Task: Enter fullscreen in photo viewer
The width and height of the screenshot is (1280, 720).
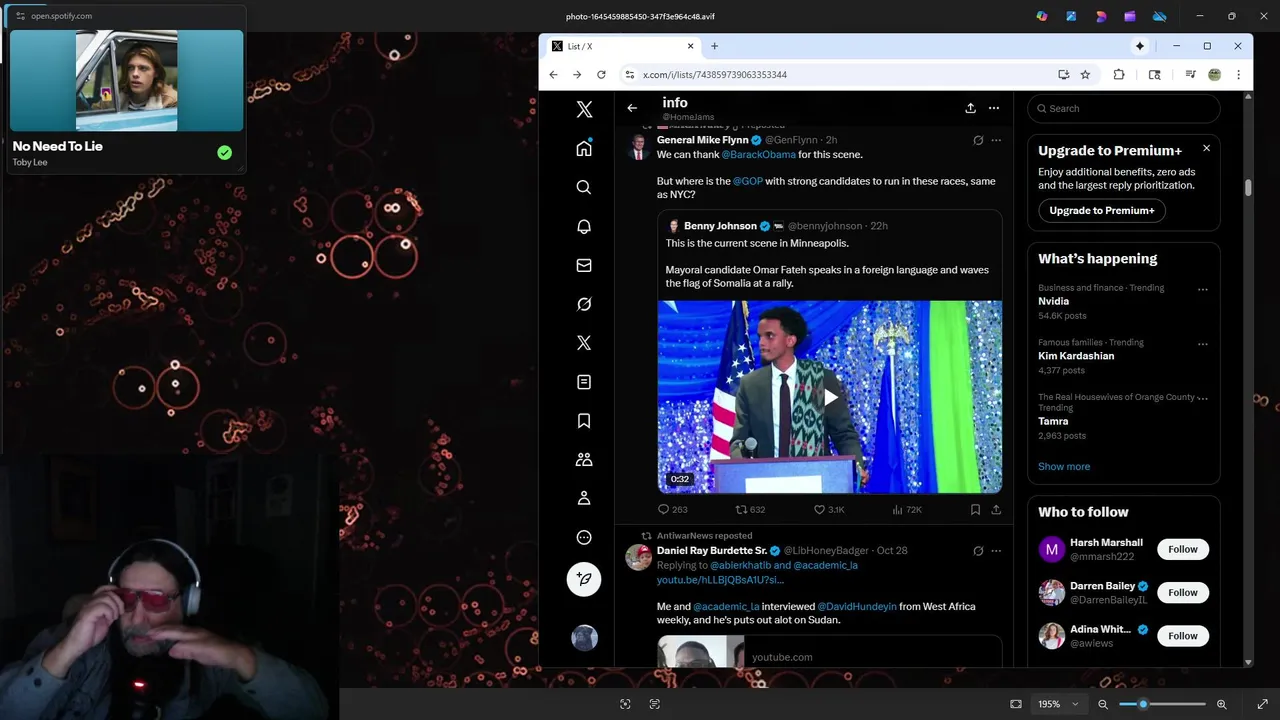Action: (1262, 704)
